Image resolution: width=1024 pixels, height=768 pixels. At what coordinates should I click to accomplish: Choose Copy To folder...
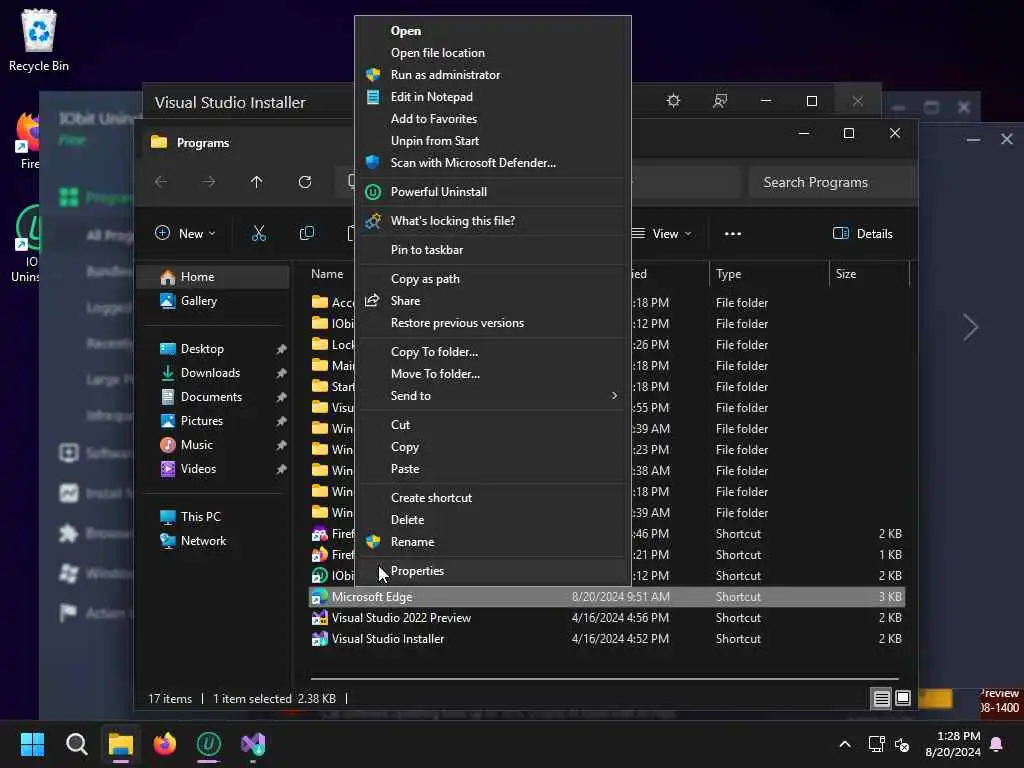[x=434, y=352]
